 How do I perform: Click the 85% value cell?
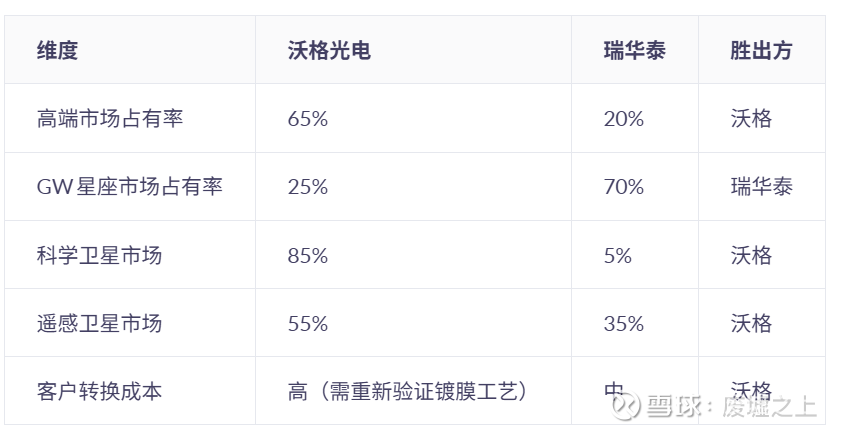click(x=307, y=255)
